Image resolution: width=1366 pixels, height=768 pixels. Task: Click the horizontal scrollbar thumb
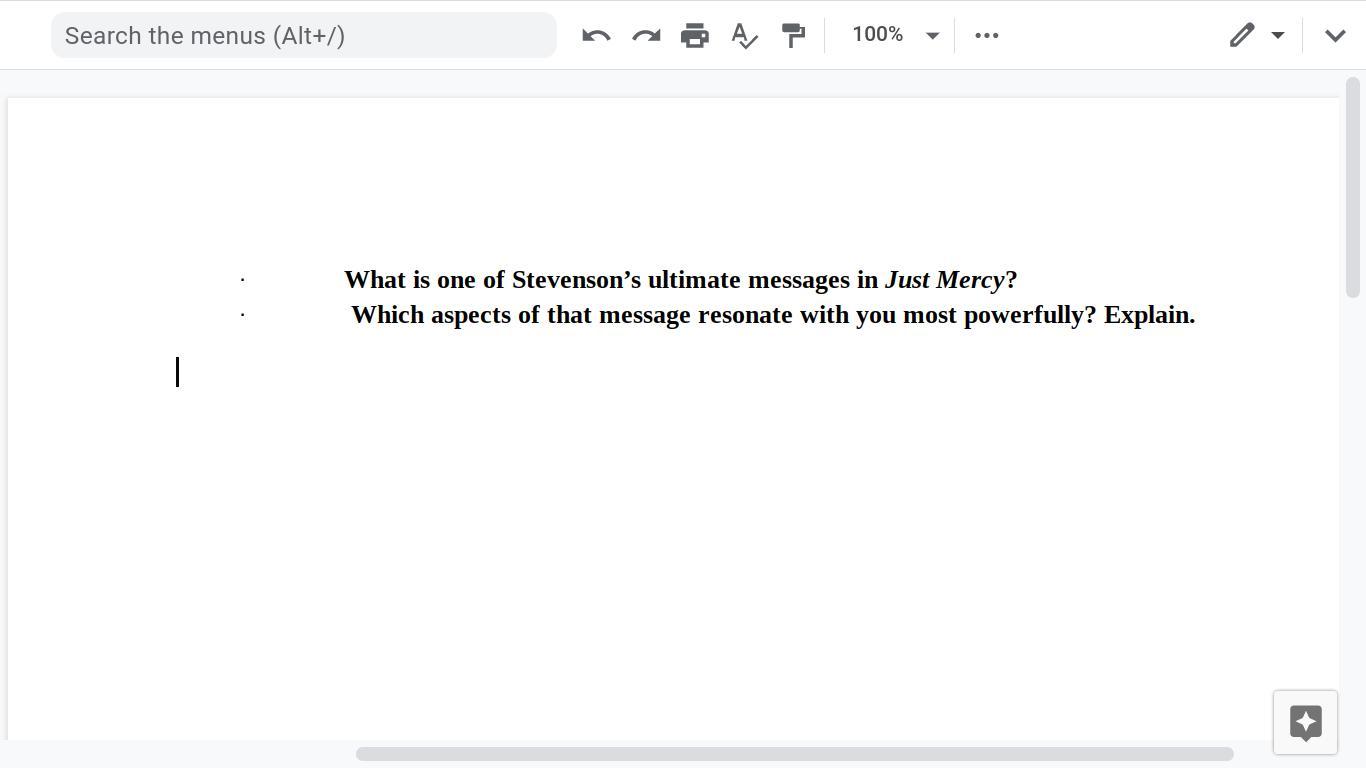coord(795,753)
